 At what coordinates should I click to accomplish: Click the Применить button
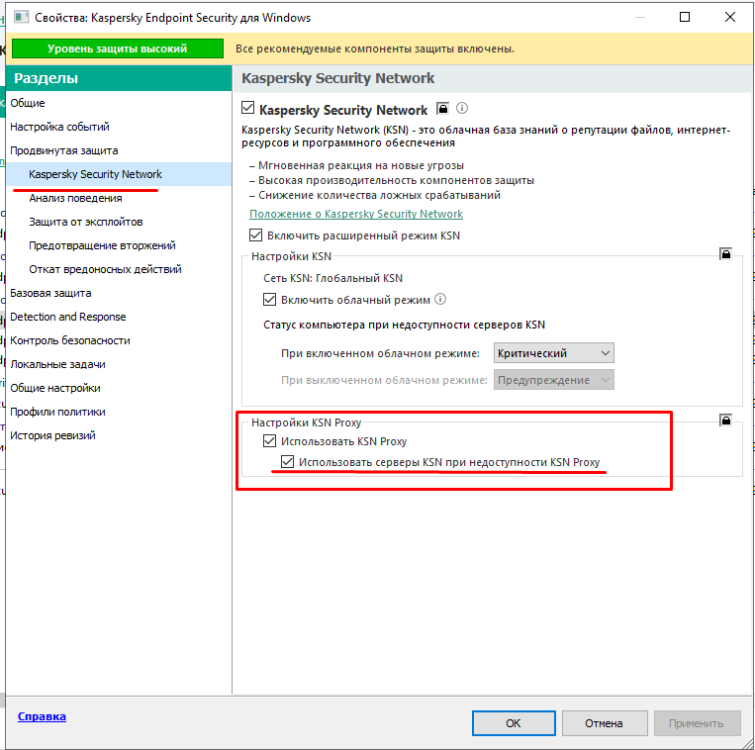[x=696, y=723]
